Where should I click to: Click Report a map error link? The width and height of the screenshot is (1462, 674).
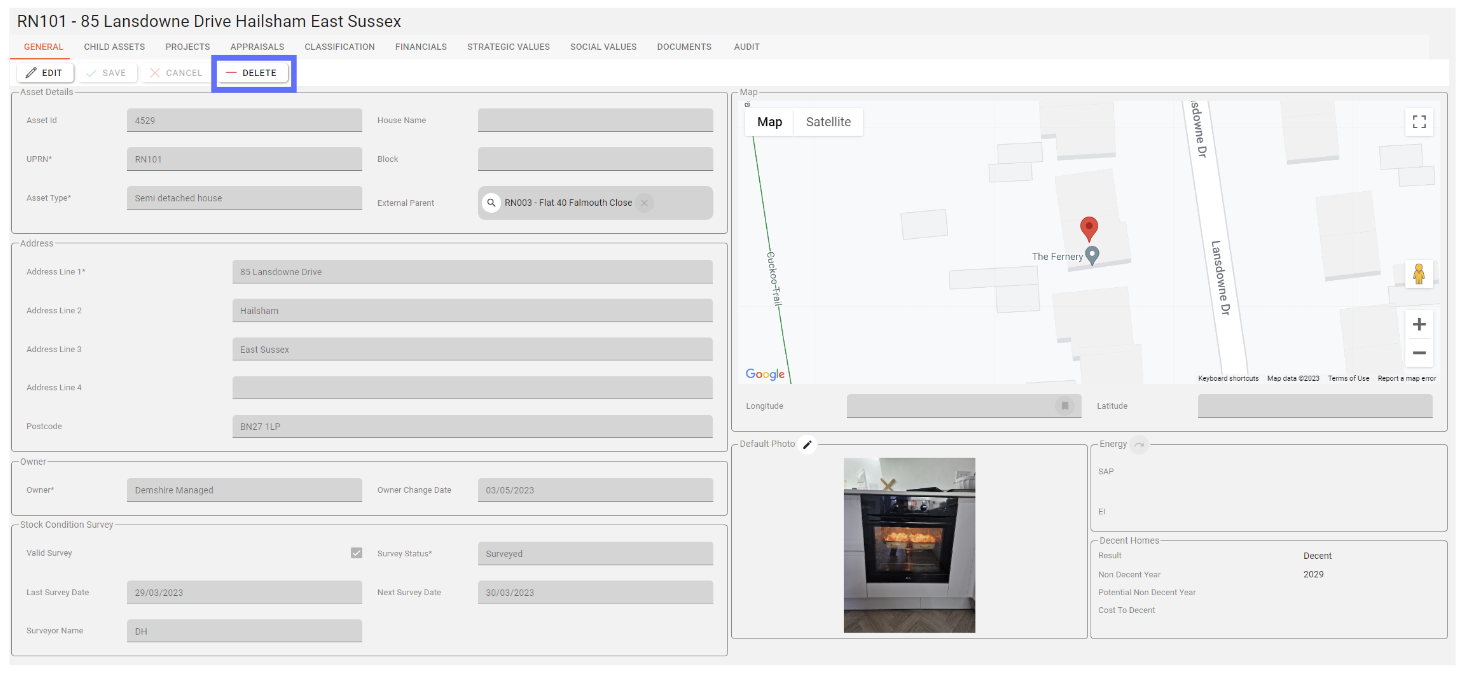(1406, 378)
